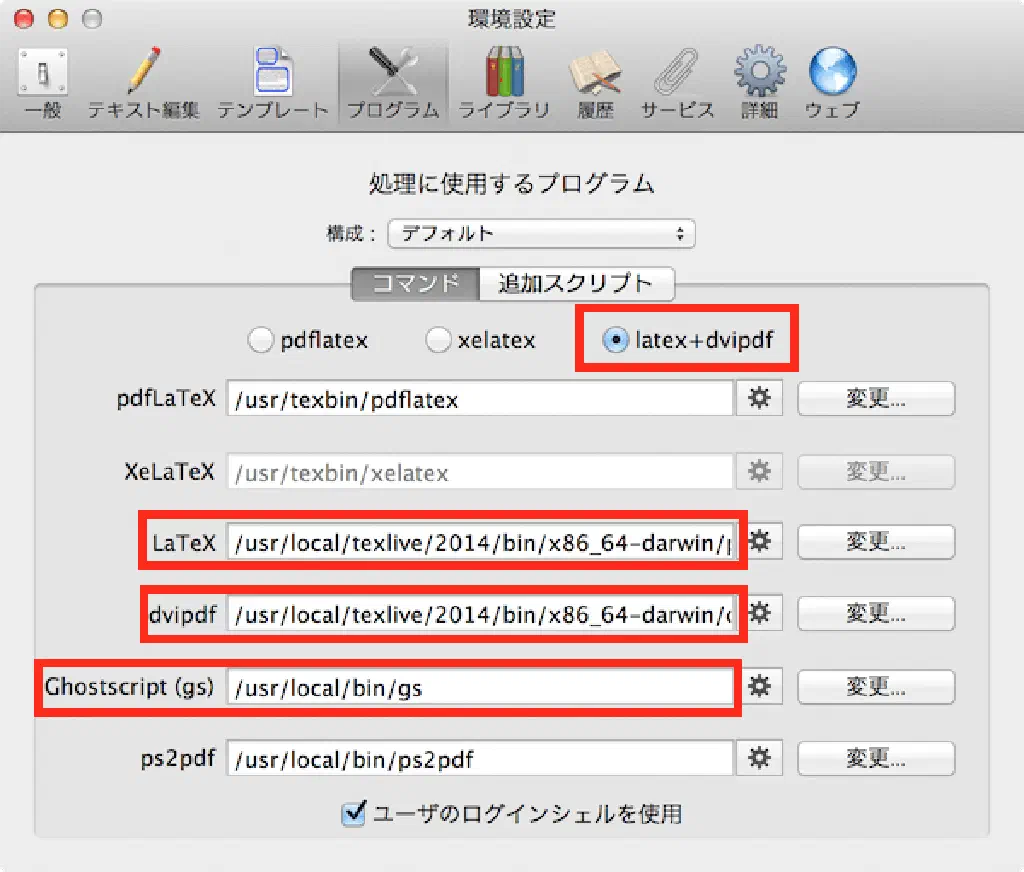The width and height of the screenshot is (1024, 872).
Task: Click 変更... button for ps2pdf path
Action: [875, 759]
